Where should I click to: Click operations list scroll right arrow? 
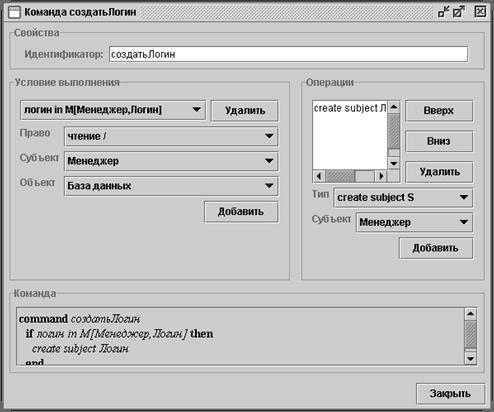(381, 176)
